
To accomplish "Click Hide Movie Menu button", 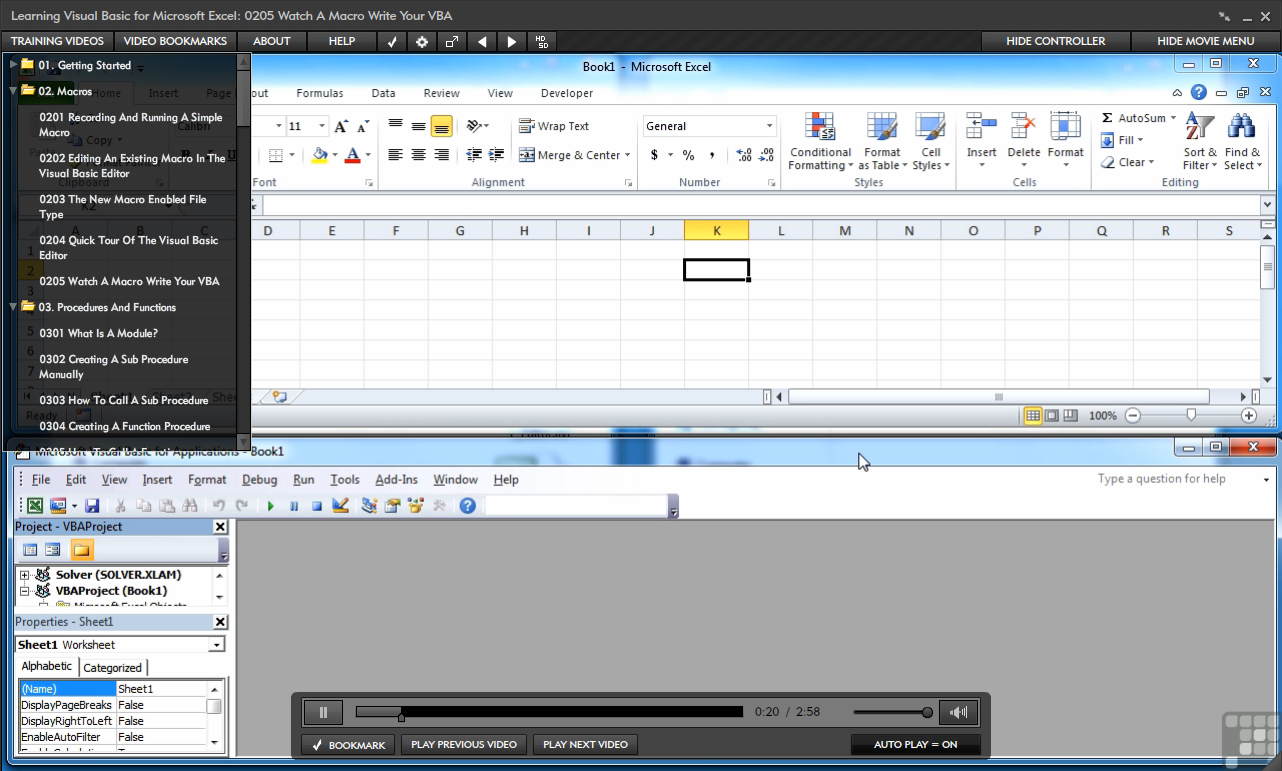I will click(1205, 41).
